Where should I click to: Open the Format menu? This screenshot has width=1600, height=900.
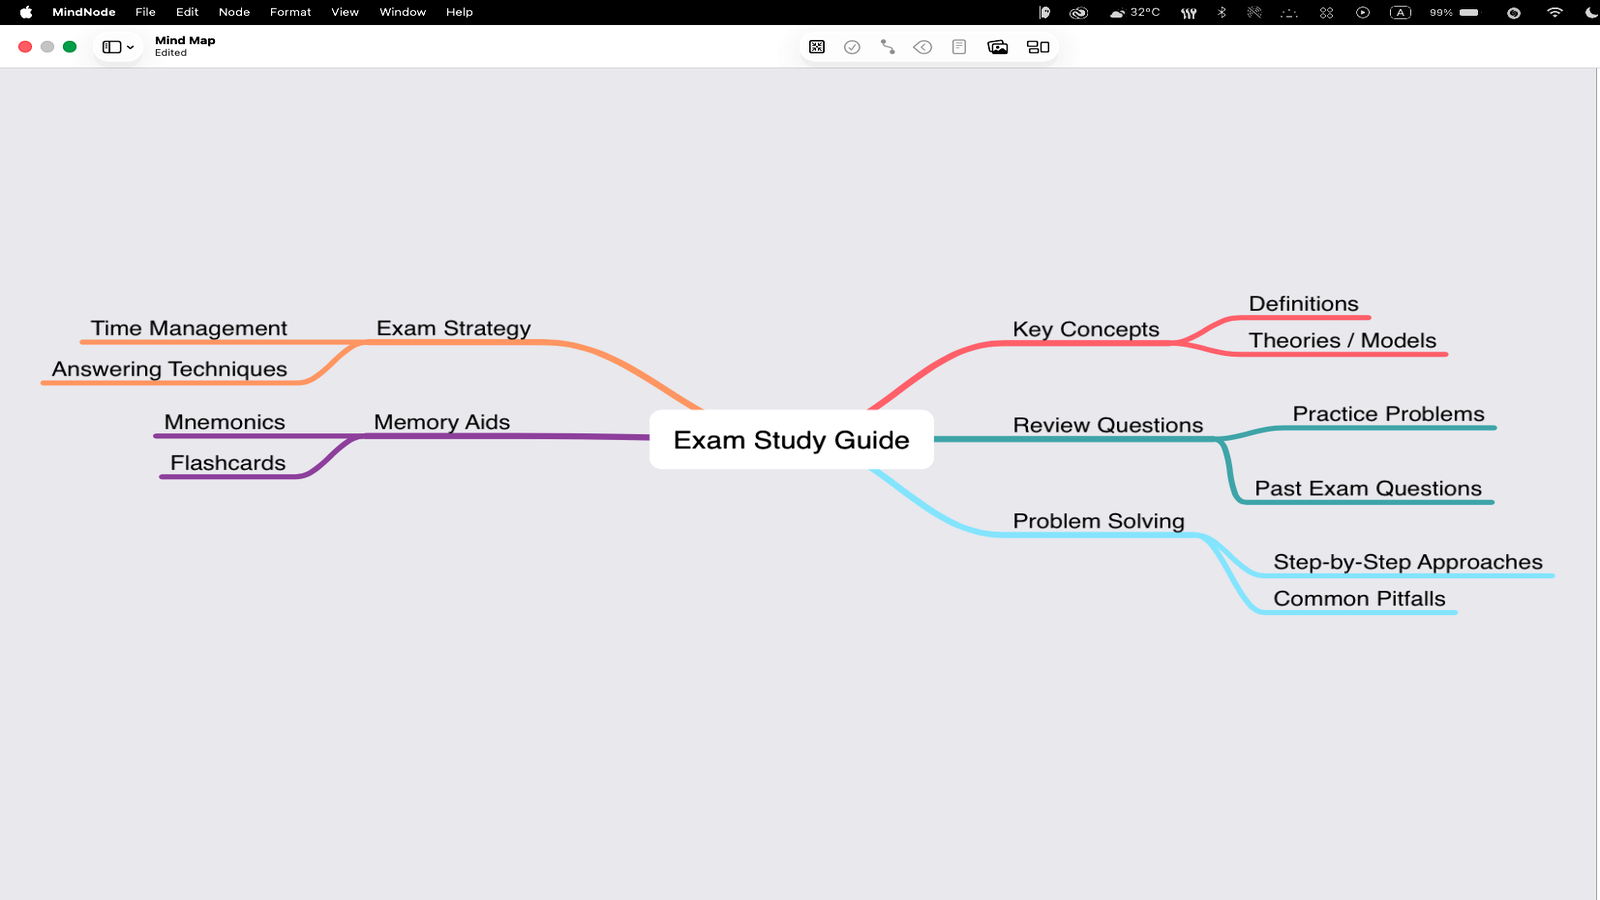point(290,12)
